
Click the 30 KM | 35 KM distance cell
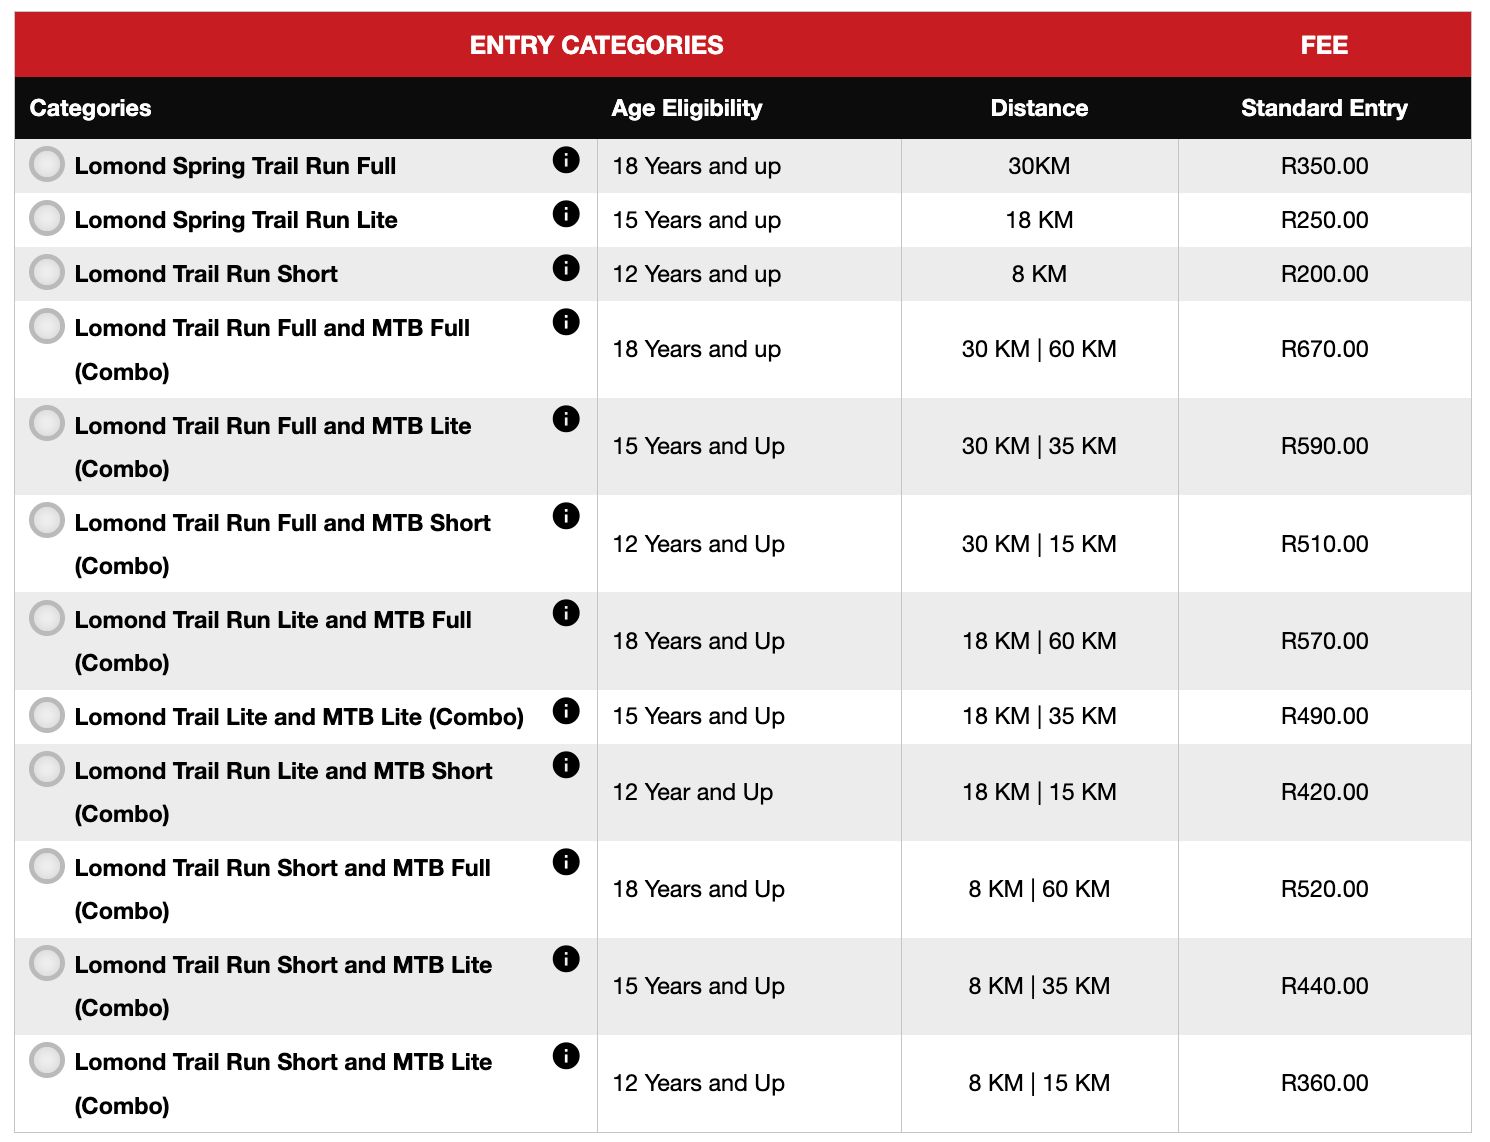[1039, 446]
